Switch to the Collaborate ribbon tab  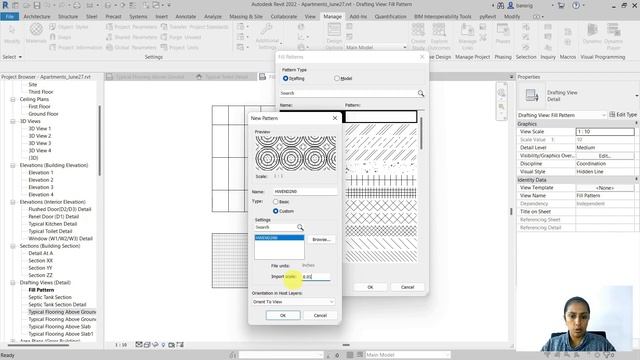click(x=284, y=17)
